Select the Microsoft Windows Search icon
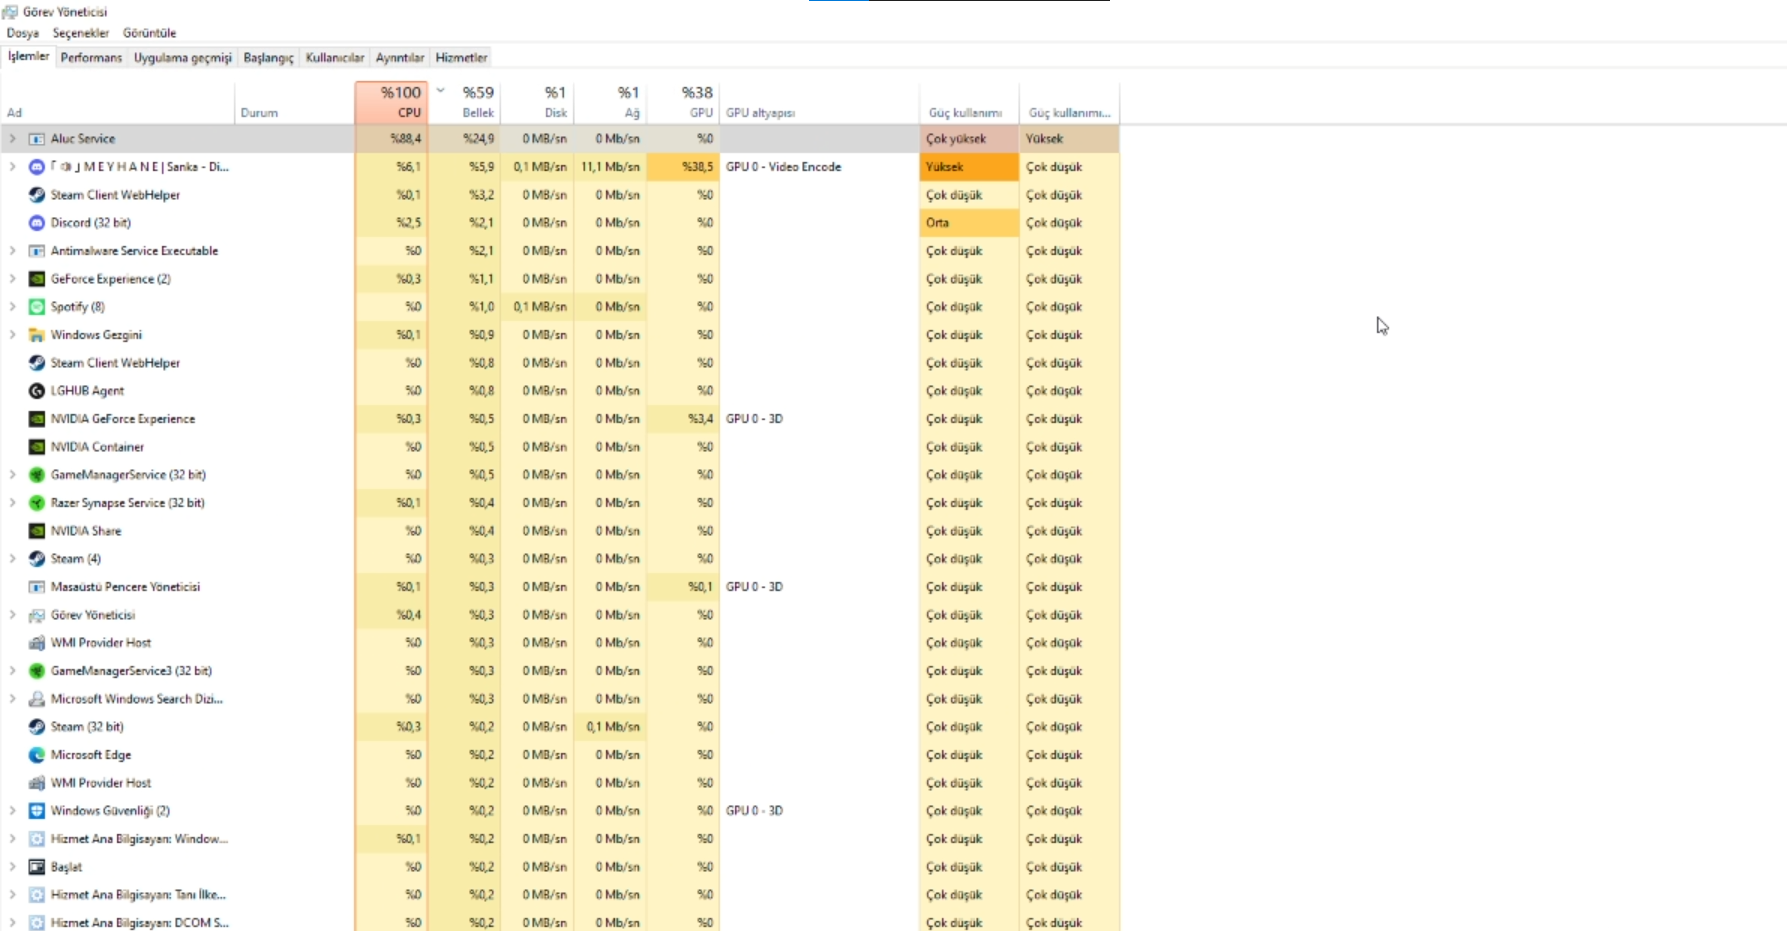Image resolution: width=1787 pixels, height=931 pixels. (37, 699)
